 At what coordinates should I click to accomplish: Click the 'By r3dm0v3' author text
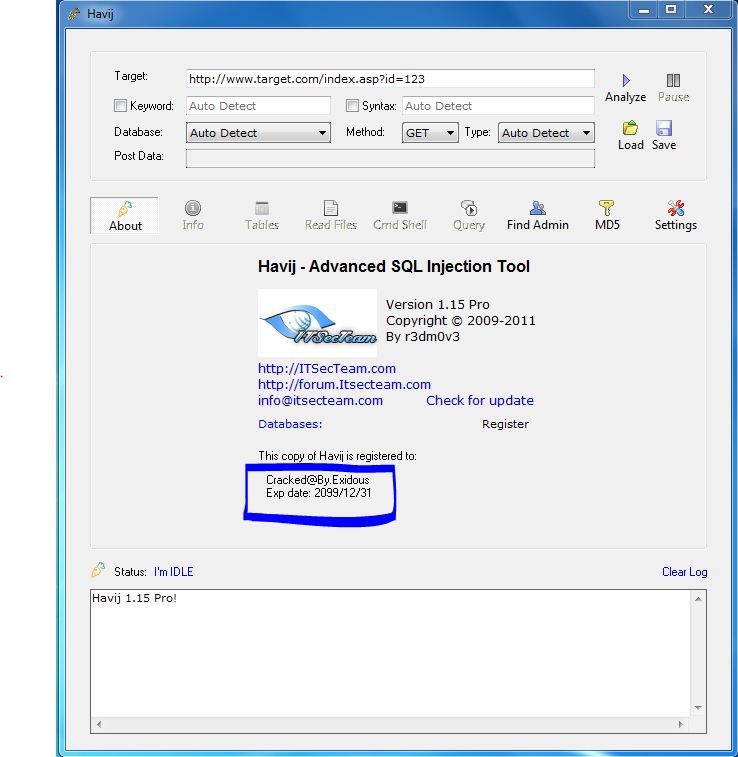pos(423,336)
